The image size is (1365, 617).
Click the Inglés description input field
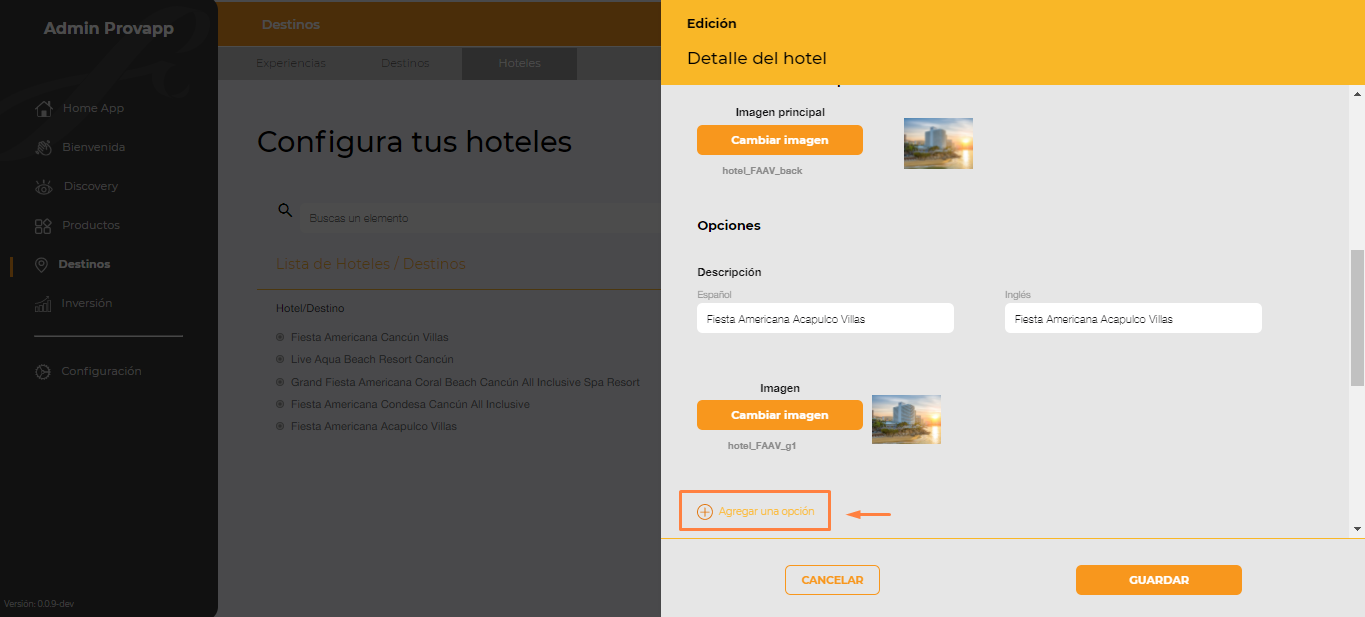(1133, 319)
